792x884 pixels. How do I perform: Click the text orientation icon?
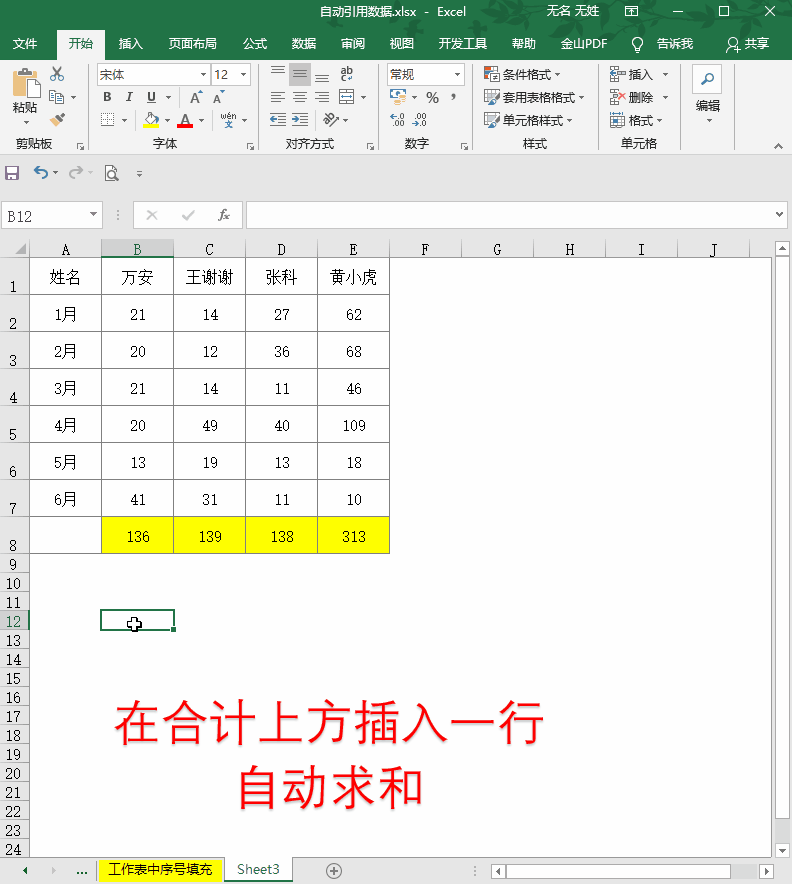(331, 120)
